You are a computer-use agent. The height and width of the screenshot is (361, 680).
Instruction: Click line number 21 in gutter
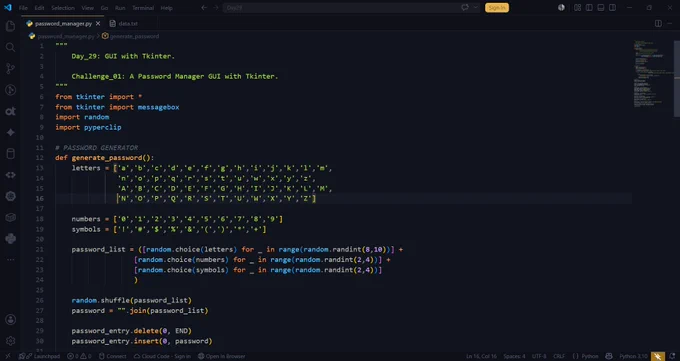click(39, 249)
